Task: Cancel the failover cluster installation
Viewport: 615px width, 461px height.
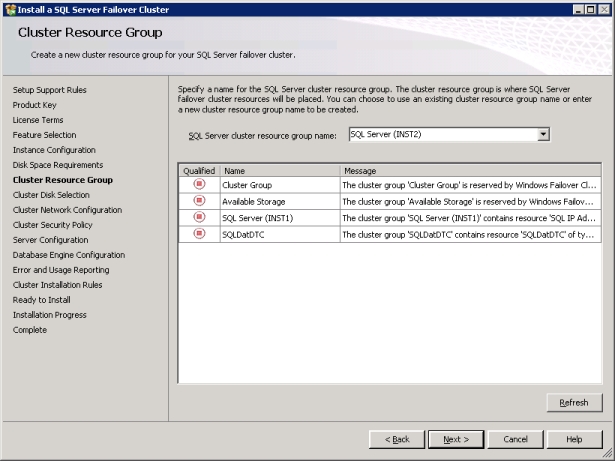Action: 515,439
